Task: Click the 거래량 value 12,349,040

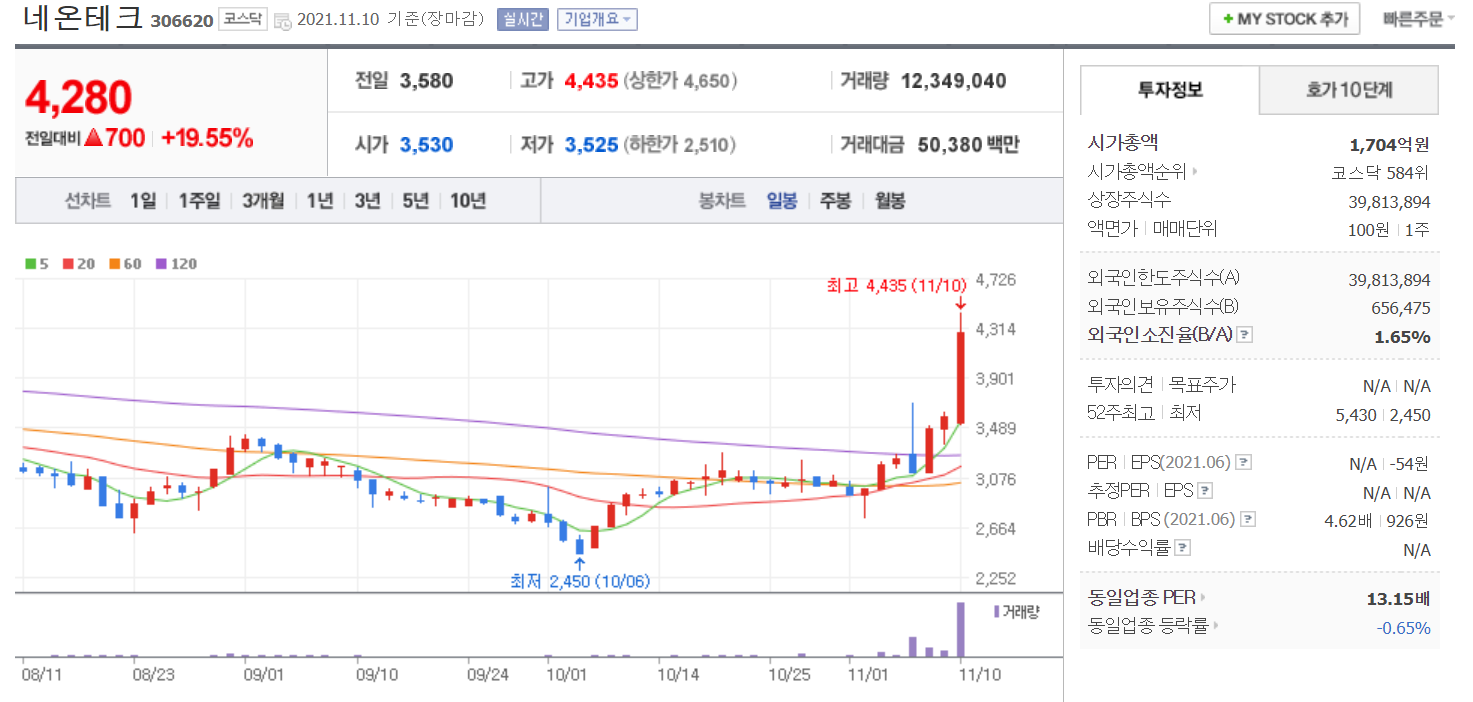Action: point(954,81)
